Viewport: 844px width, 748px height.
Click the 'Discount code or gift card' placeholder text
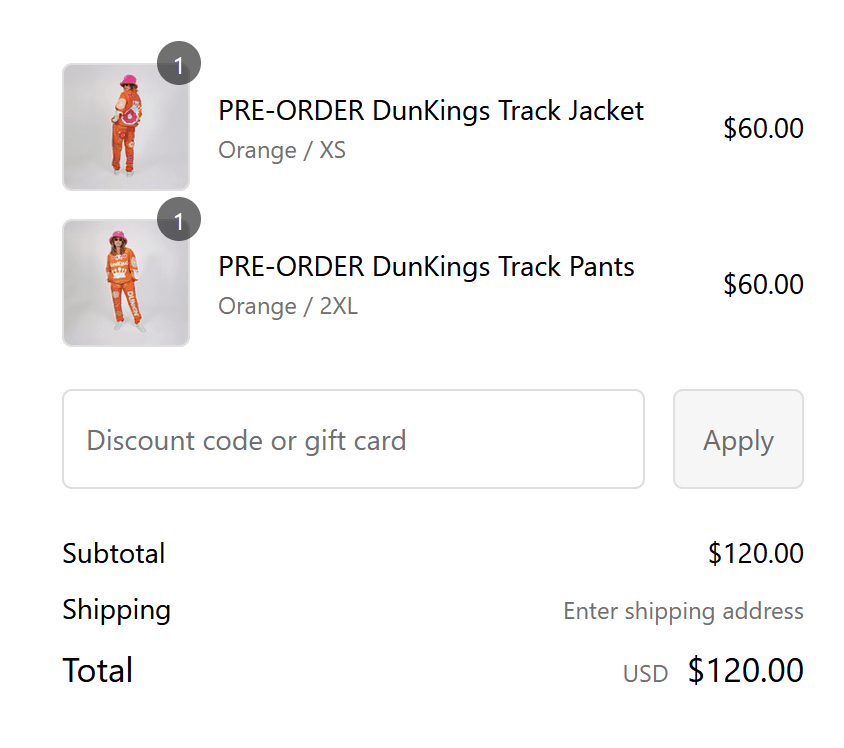[x=246, y=441]
